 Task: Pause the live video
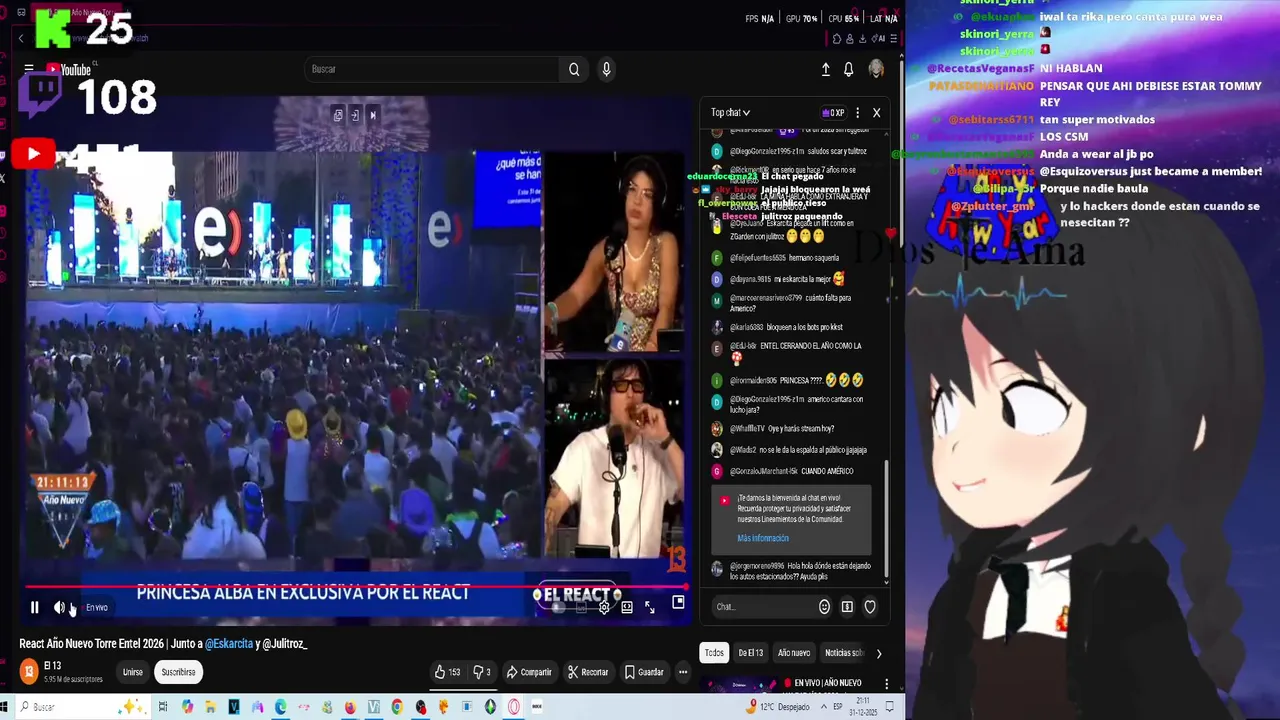[x=34, y=607]
